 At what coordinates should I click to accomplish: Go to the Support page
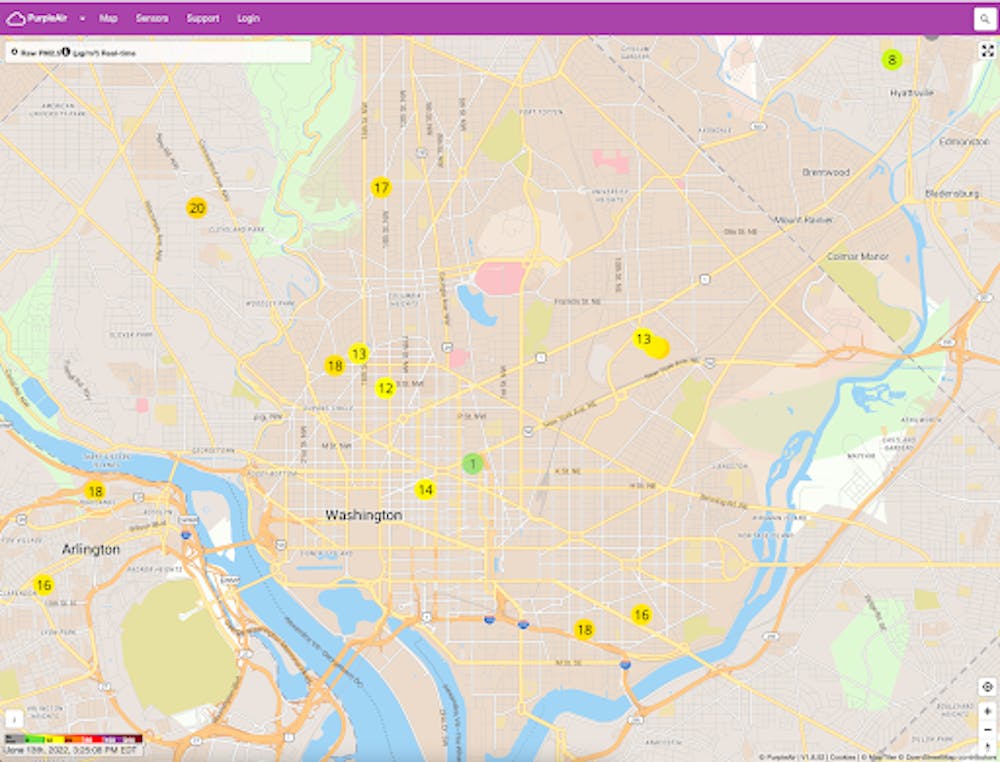point(202,19)
